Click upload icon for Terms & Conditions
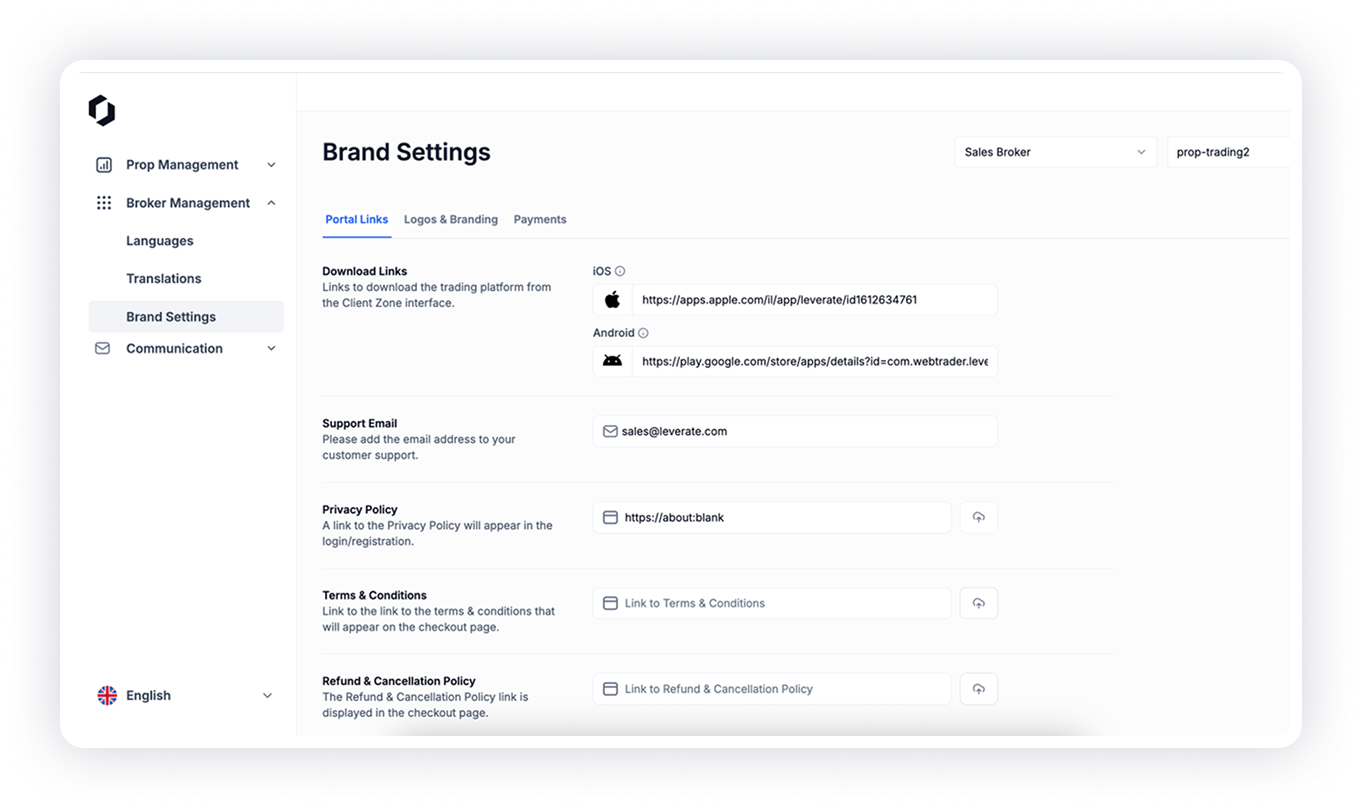Screen dimensions: 1362x808 [979, 603]
